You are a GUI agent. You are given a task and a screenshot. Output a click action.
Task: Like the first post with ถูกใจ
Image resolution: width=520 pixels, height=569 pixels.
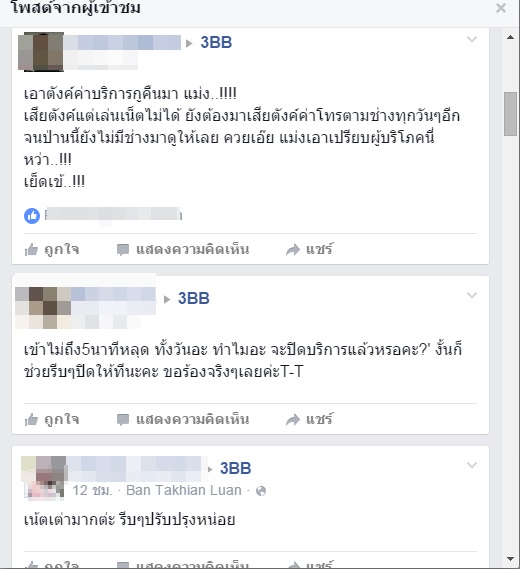(52, 249)
